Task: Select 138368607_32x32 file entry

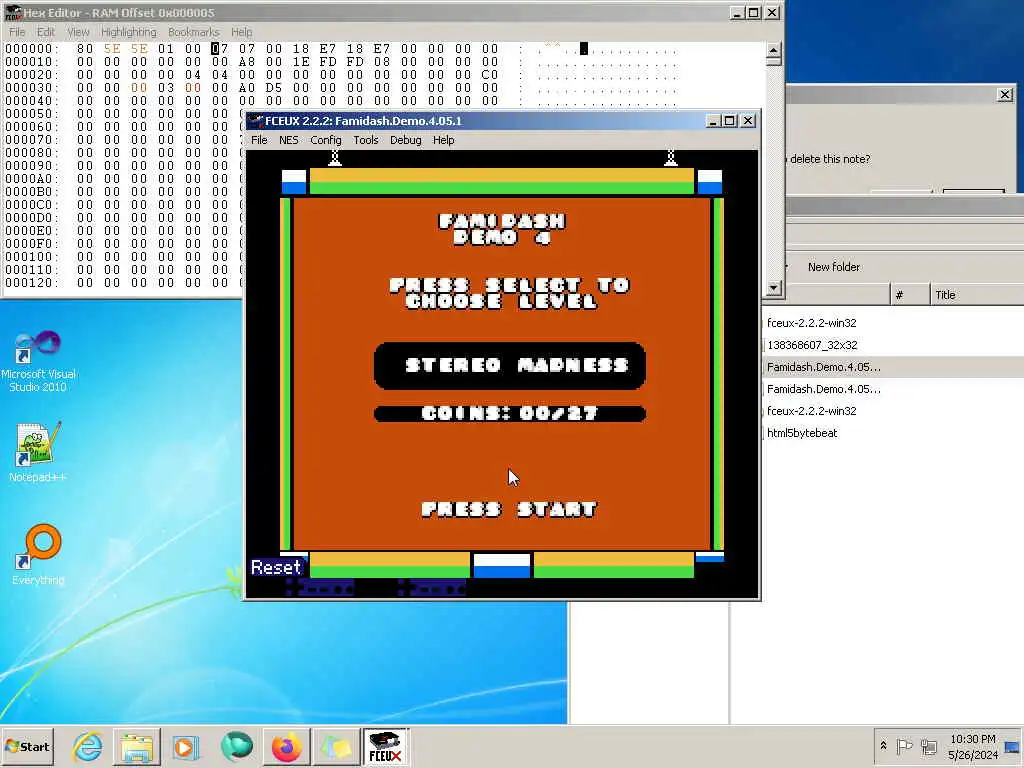Action: [x=812, y=345]
